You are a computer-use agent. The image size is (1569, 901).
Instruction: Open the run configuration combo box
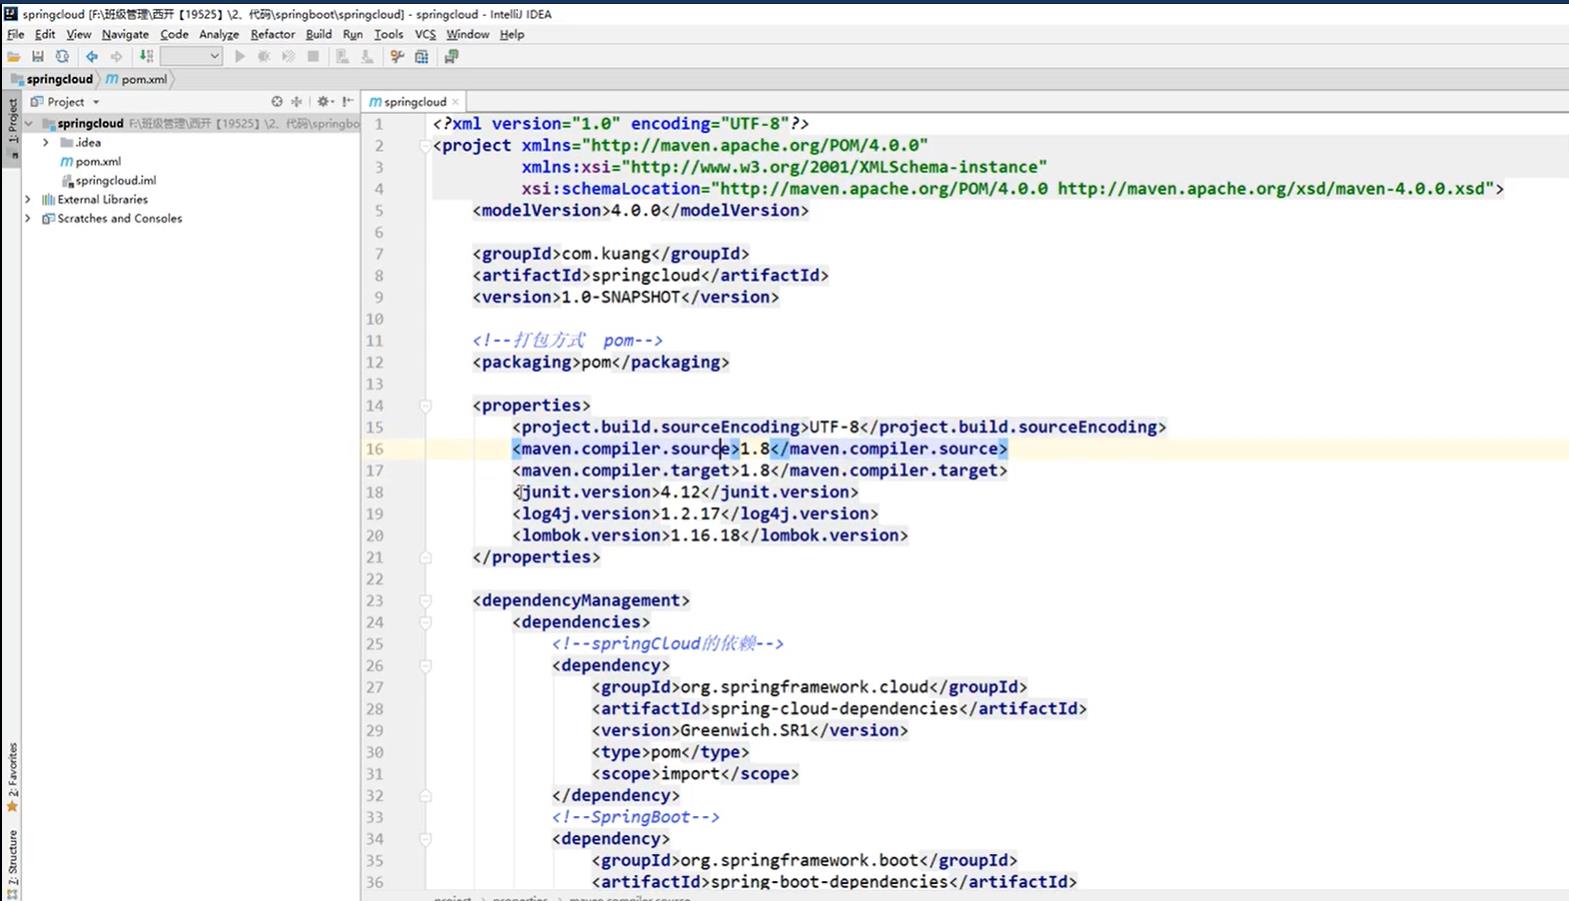[191, 57]
